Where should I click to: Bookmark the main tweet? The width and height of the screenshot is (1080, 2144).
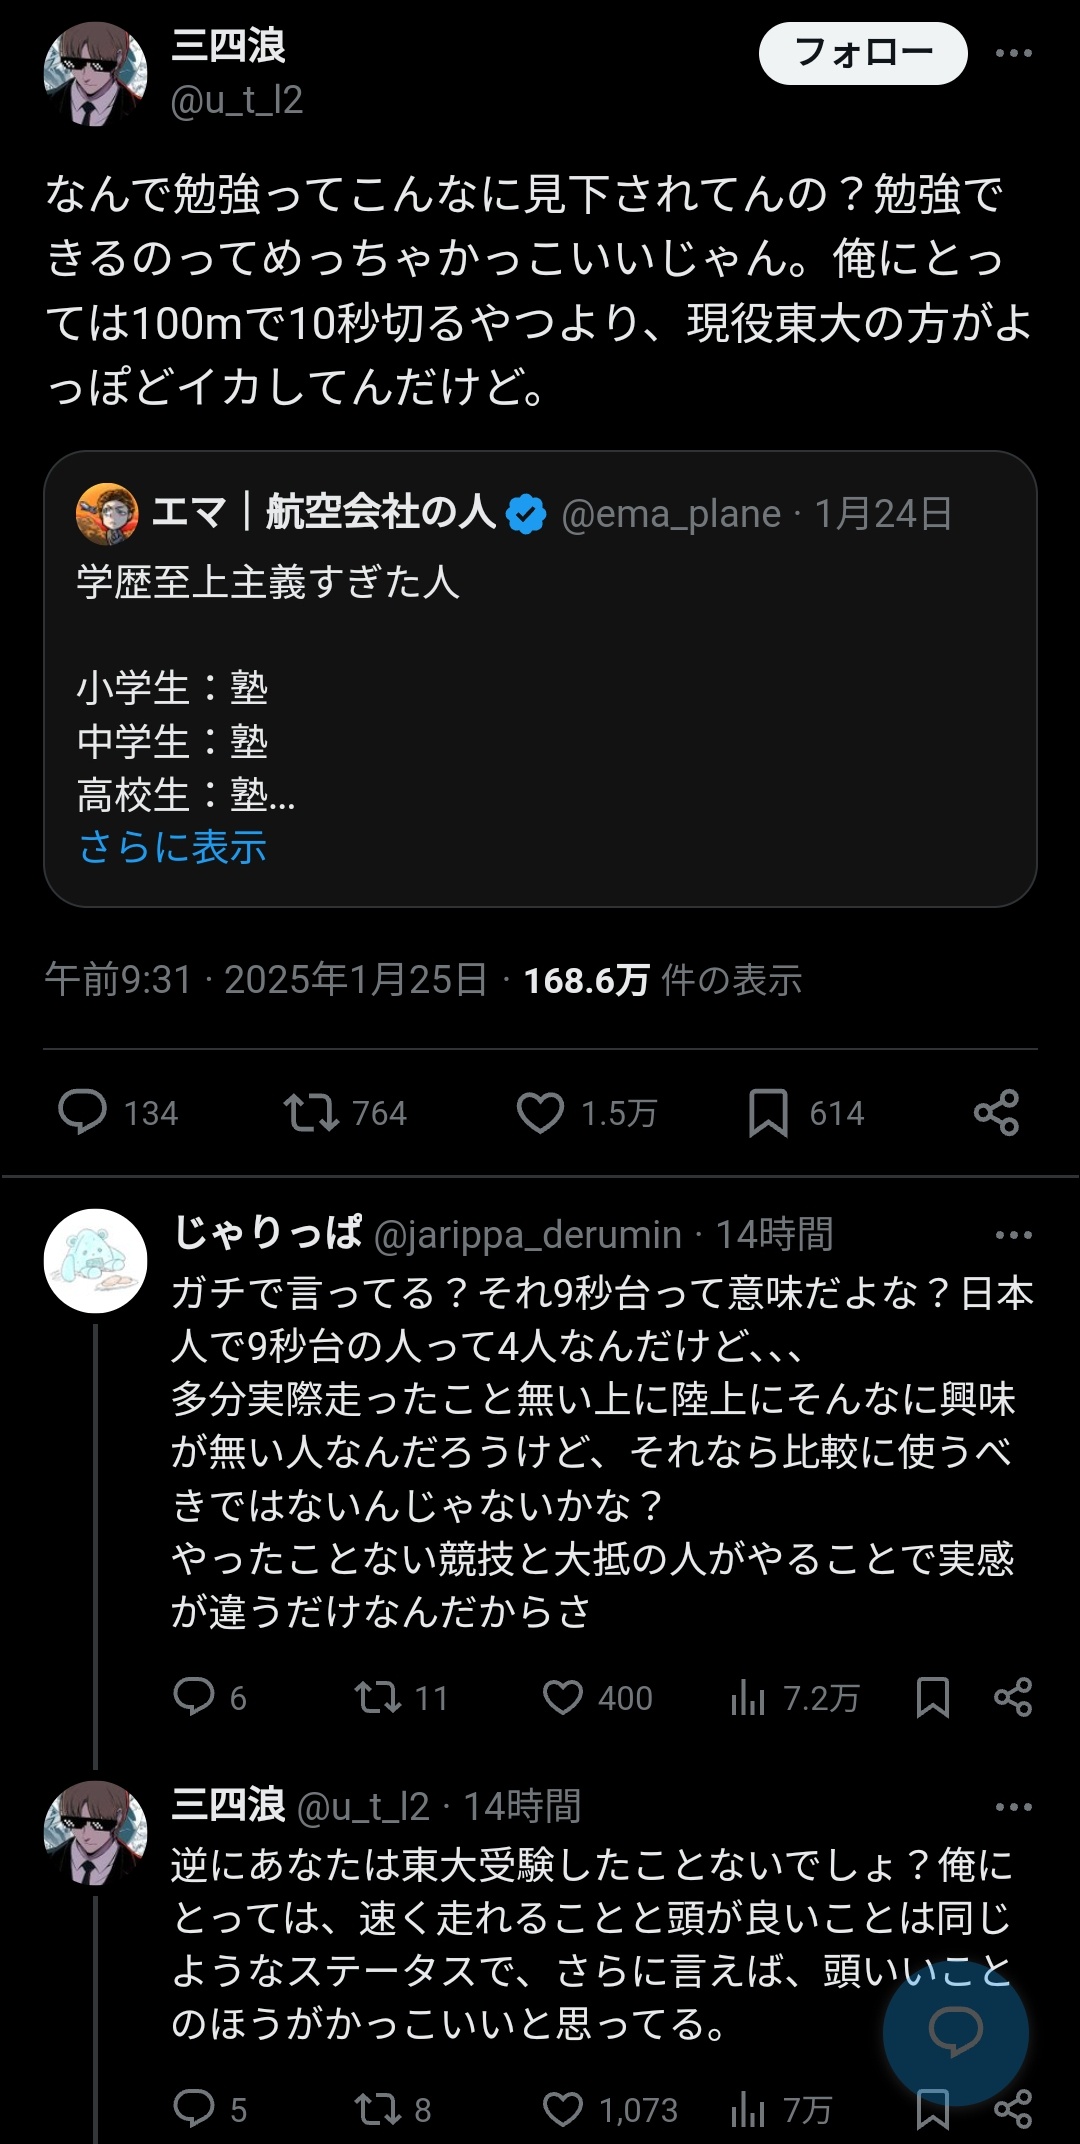click(768, 1113)
